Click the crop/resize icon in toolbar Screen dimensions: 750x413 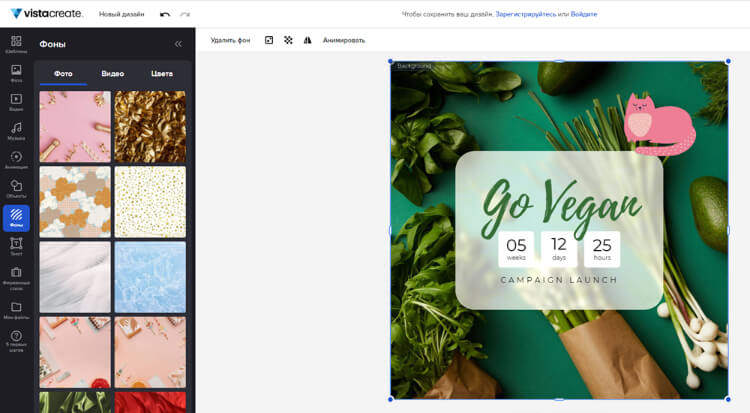pyautogui.click(x=269, y=40)
